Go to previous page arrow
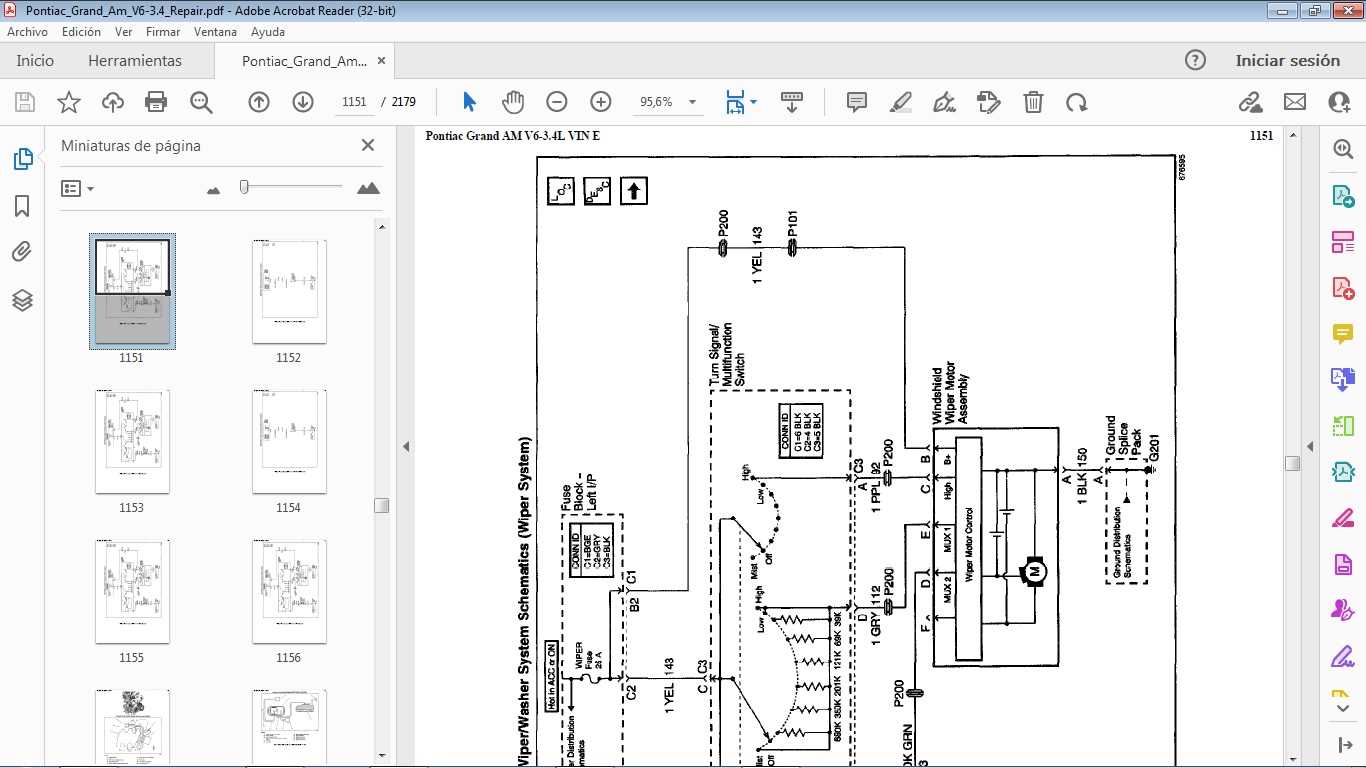1366x768 pixels. (259, 102)
